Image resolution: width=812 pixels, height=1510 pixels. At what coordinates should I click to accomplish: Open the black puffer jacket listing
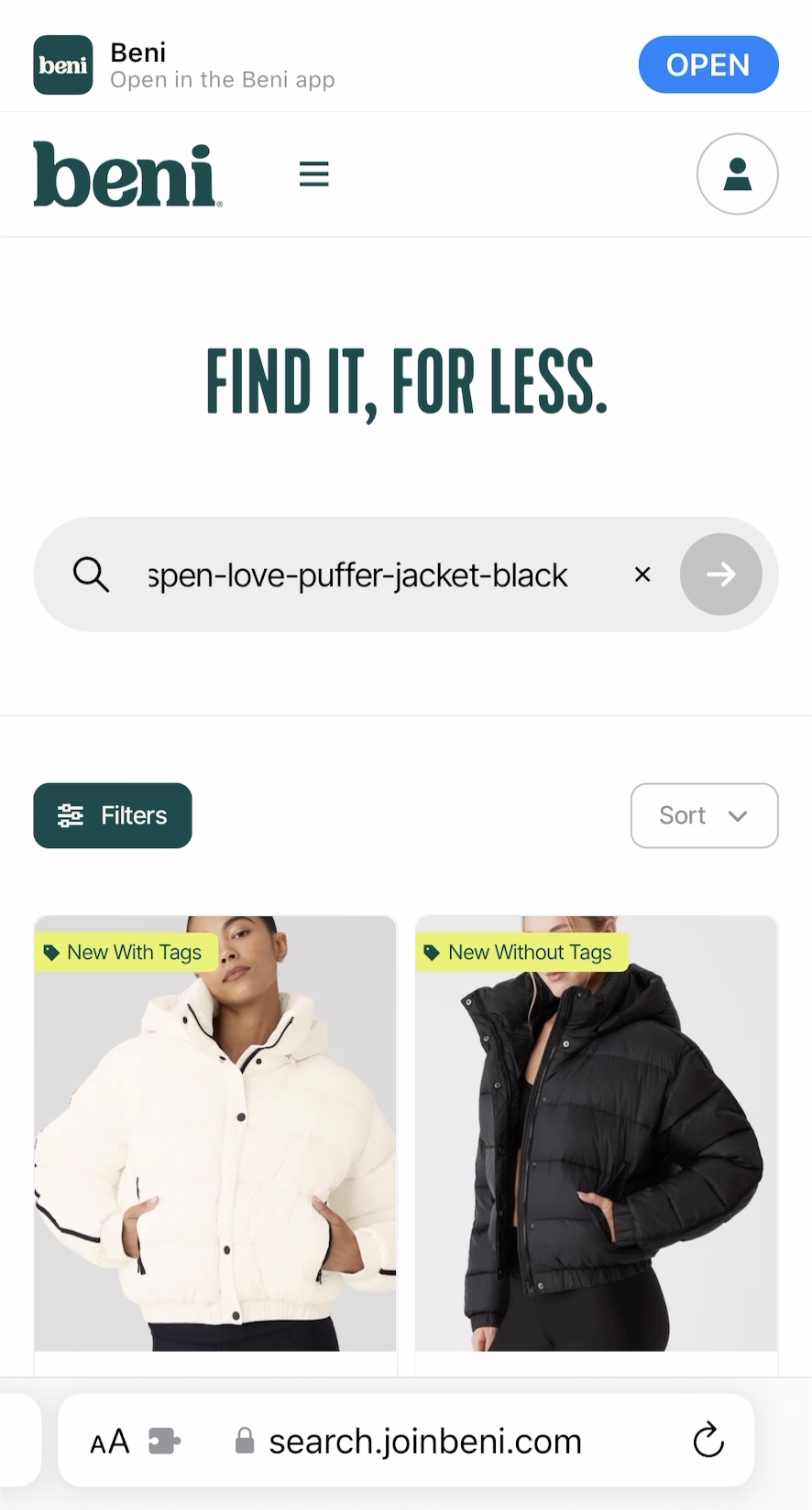[596, 1133]
